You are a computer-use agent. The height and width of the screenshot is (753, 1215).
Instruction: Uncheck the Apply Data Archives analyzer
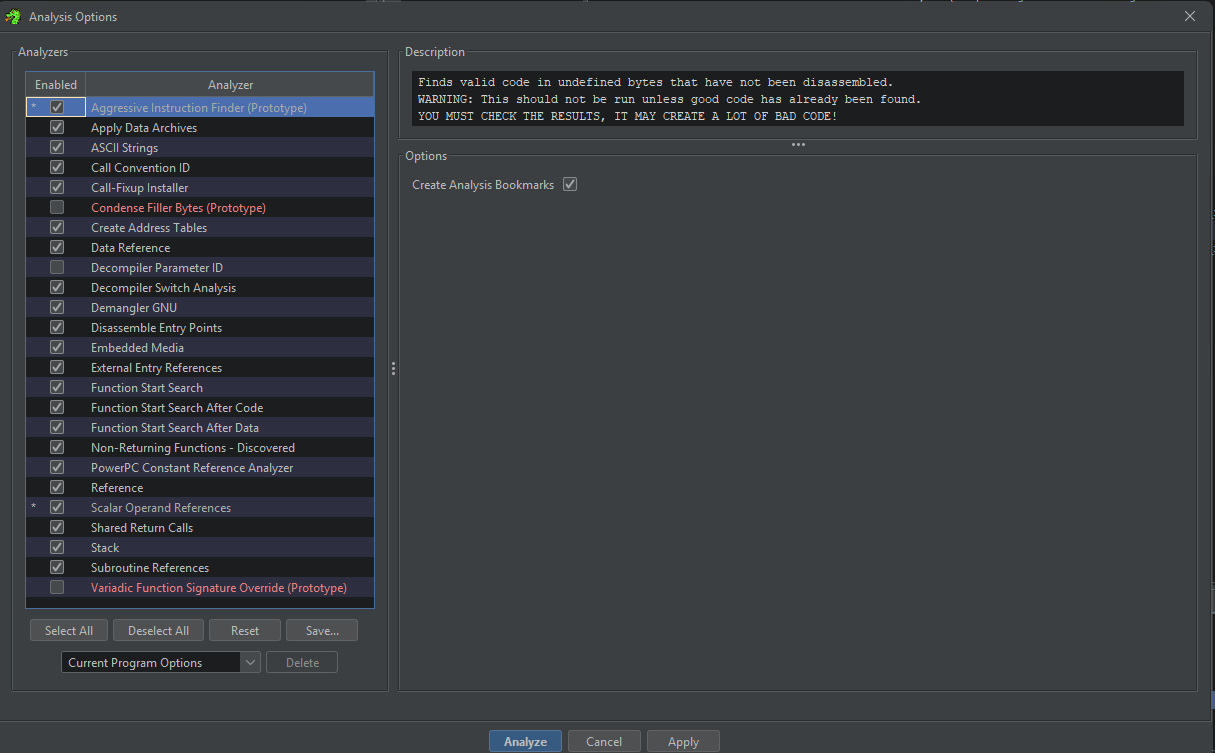56,127
